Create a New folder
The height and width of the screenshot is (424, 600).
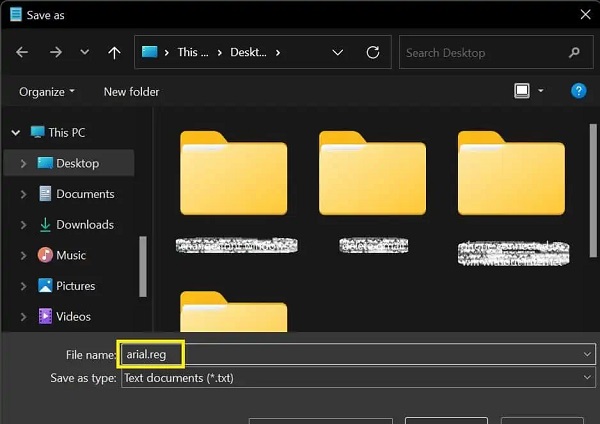[131, 92]
